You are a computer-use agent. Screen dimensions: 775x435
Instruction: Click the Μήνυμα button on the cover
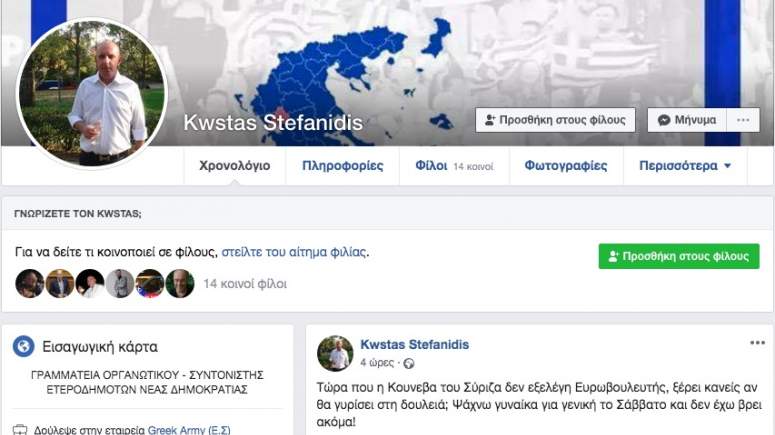(687, 120)
